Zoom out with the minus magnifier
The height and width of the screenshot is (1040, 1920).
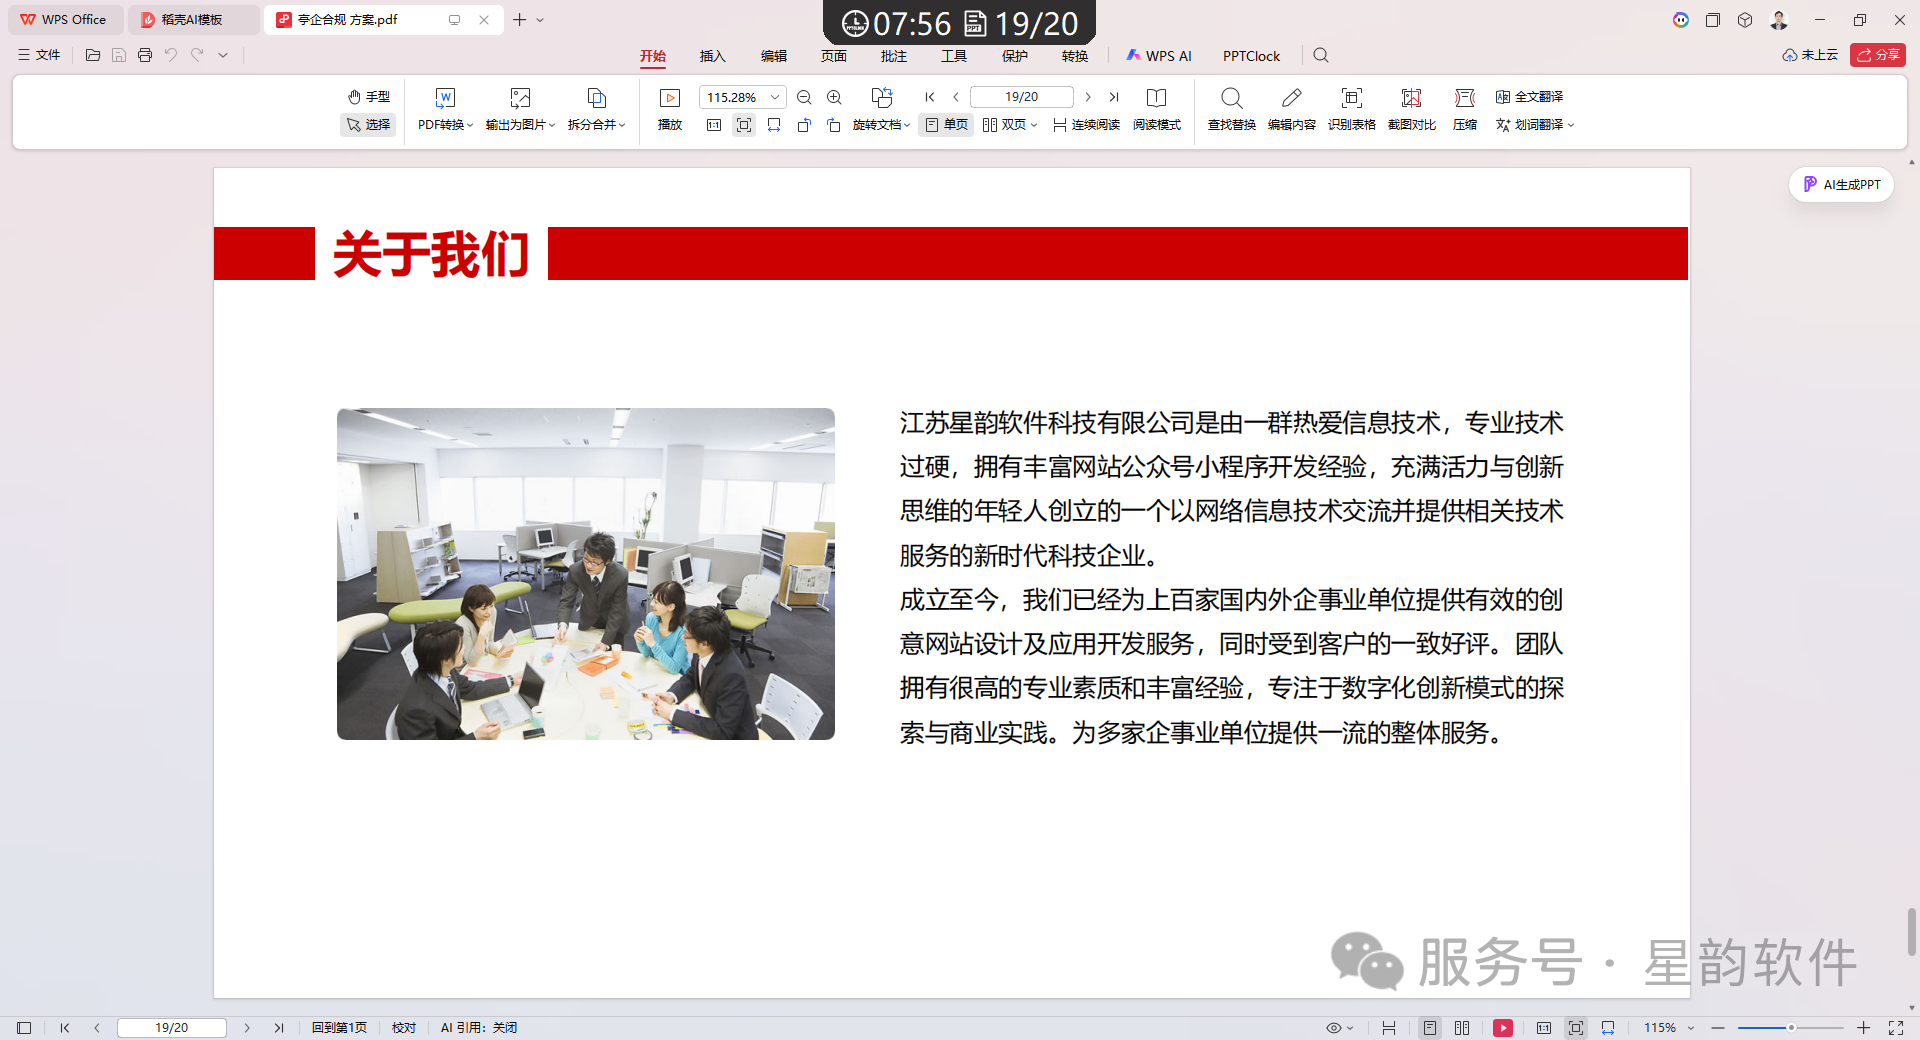pos(804,97)
